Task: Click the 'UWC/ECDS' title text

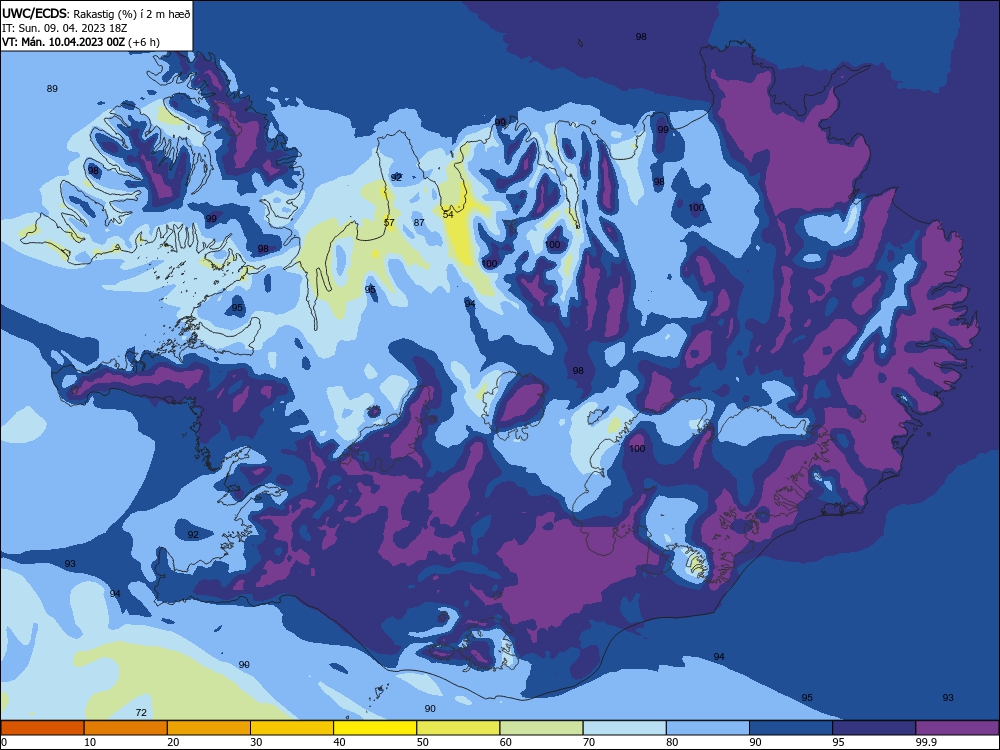Action: point(34,14)
